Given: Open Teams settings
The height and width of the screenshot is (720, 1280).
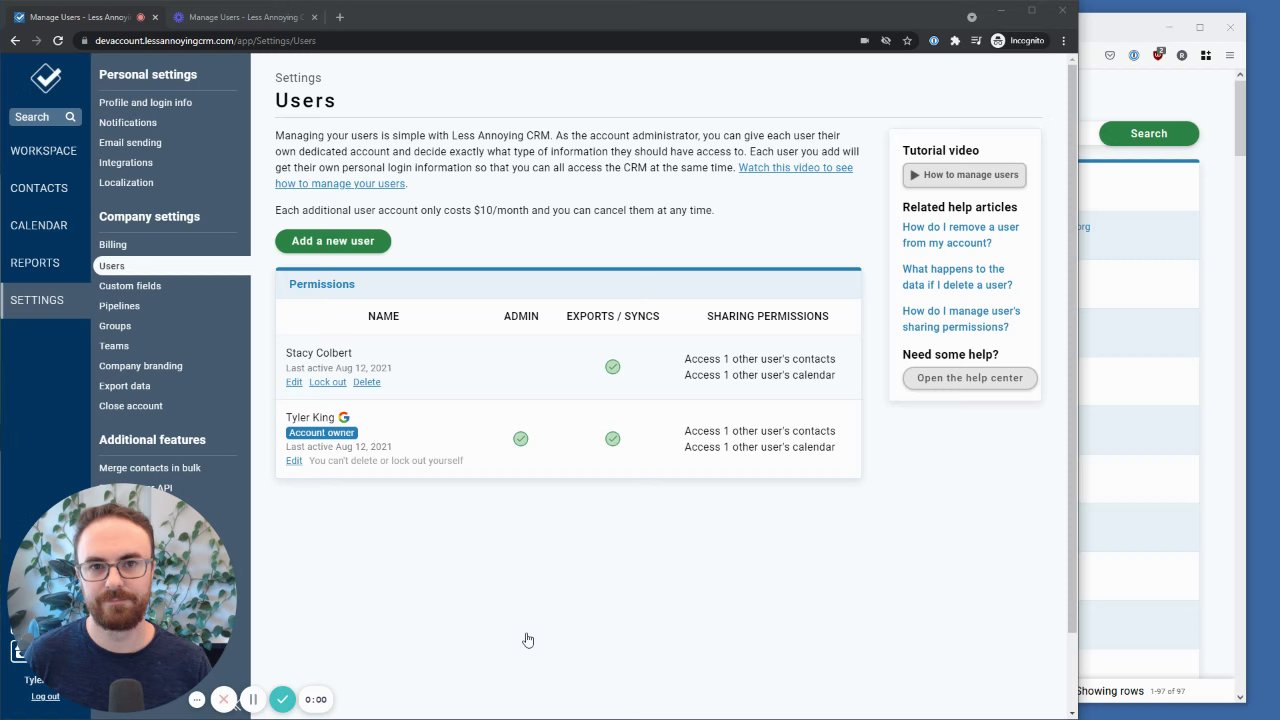Looking at the screenshot, I should (x=114, y=346).
